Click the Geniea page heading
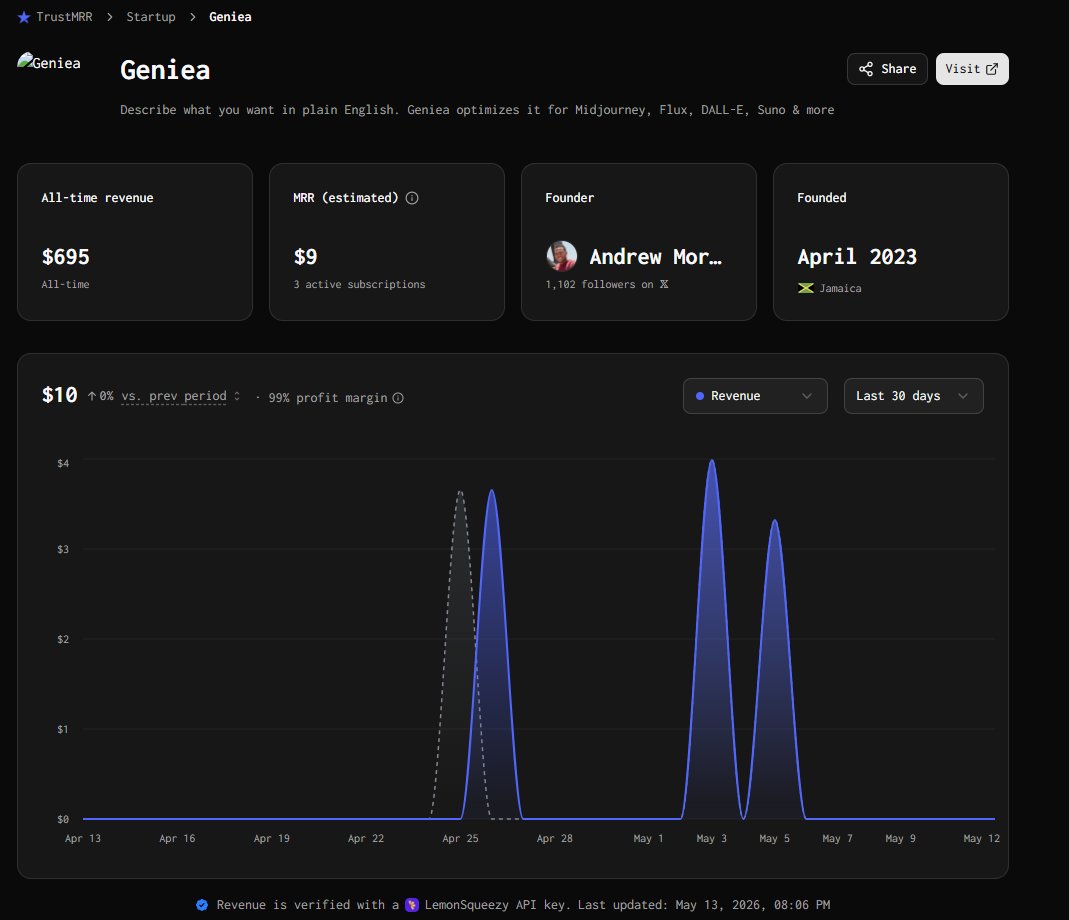 tap(165, 70)
